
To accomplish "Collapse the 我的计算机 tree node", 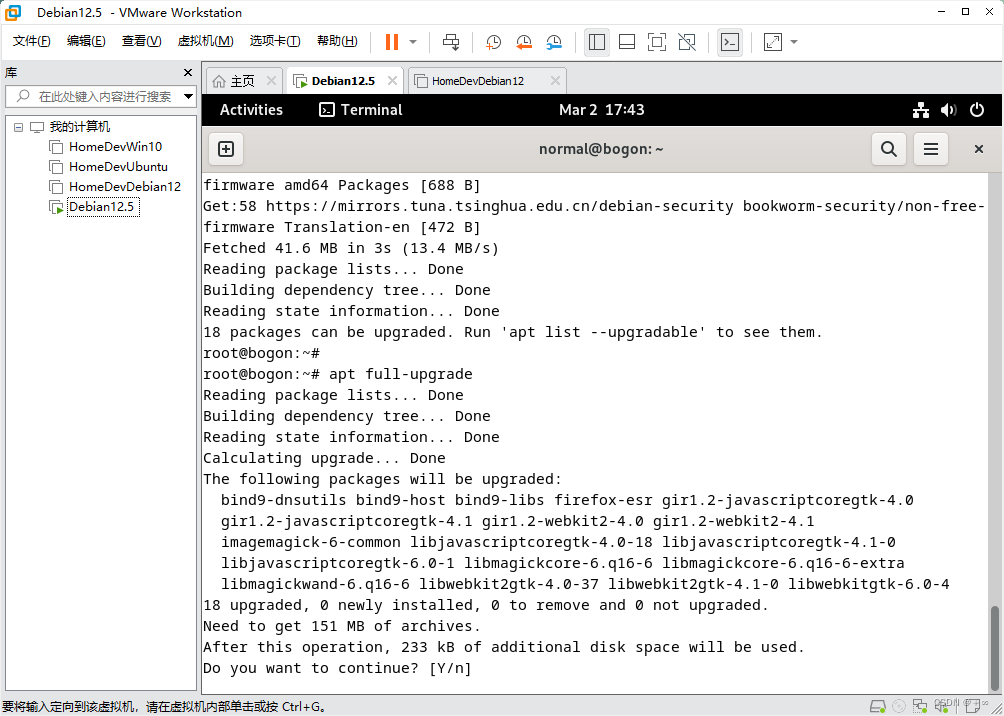I will [17, 126].
